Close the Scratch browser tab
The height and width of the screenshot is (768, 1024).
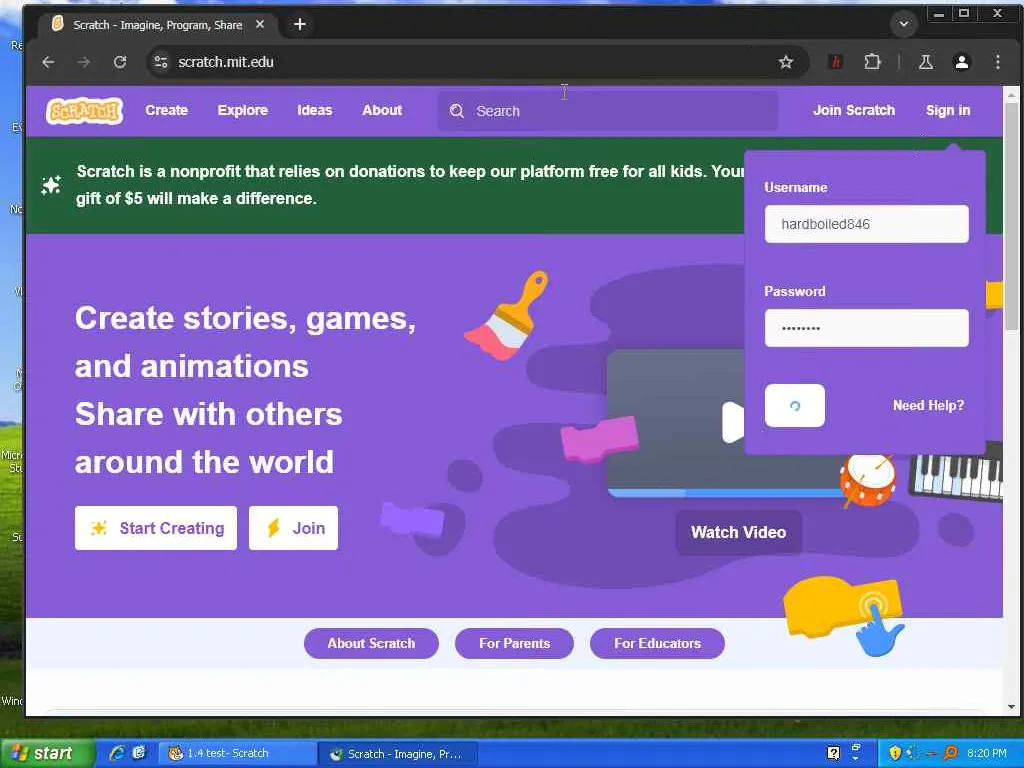(260, 24)
